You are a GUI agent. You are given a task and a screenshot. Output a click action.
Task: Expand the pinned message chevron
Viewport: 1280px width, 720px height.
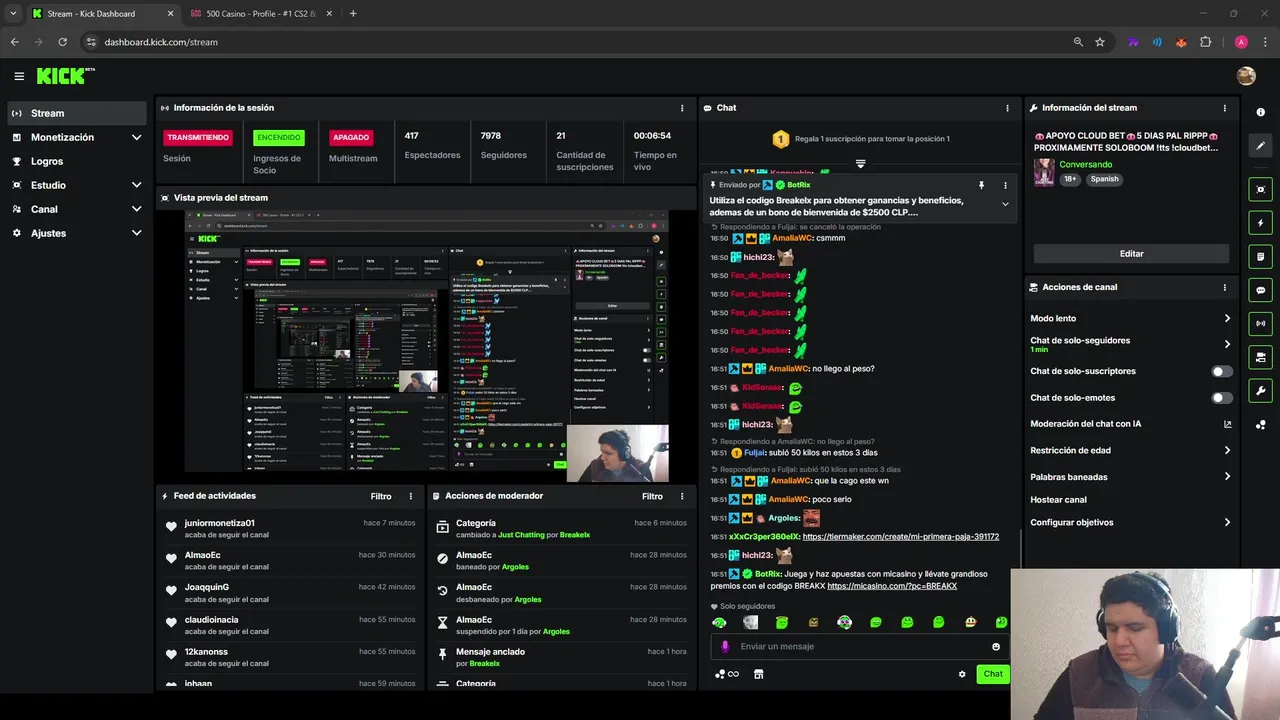tap(1005, 204)
